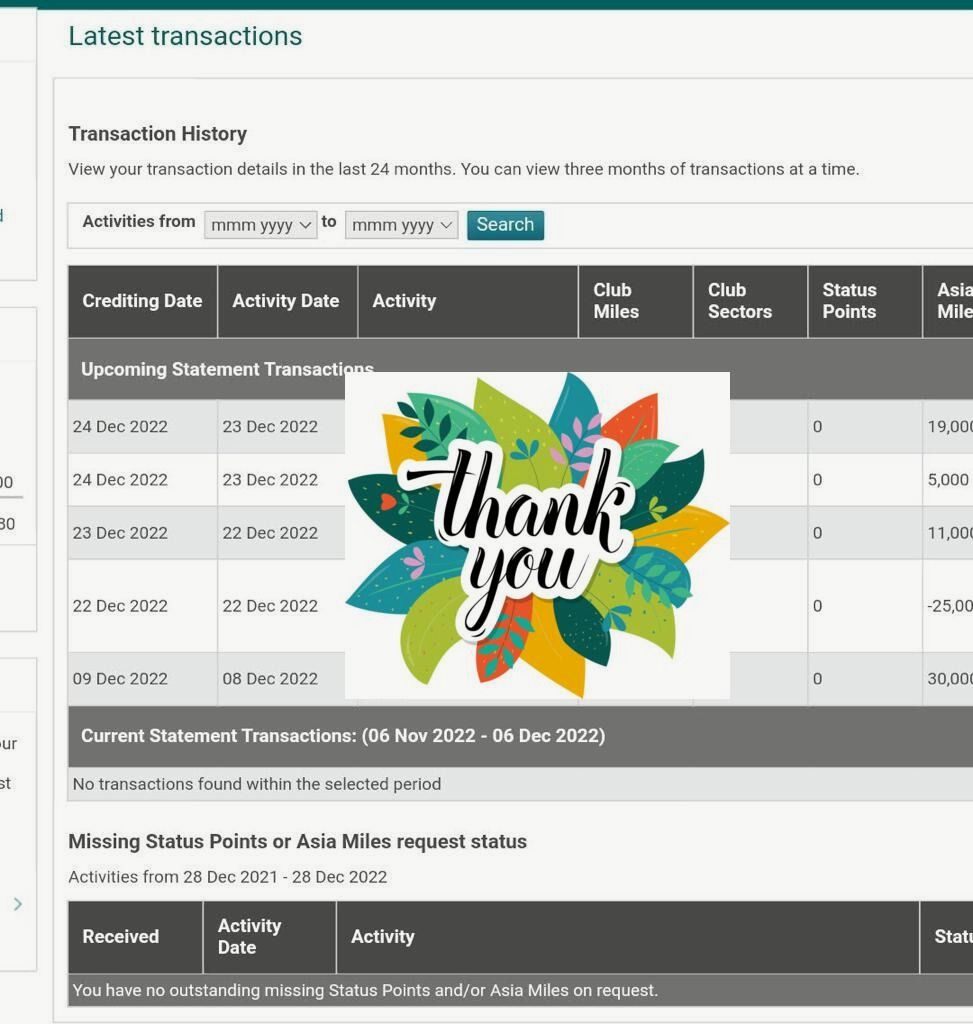Click the Crediting Date column header
The width and height of the screenshot is (973, 1024).
[x=142, y=301]
